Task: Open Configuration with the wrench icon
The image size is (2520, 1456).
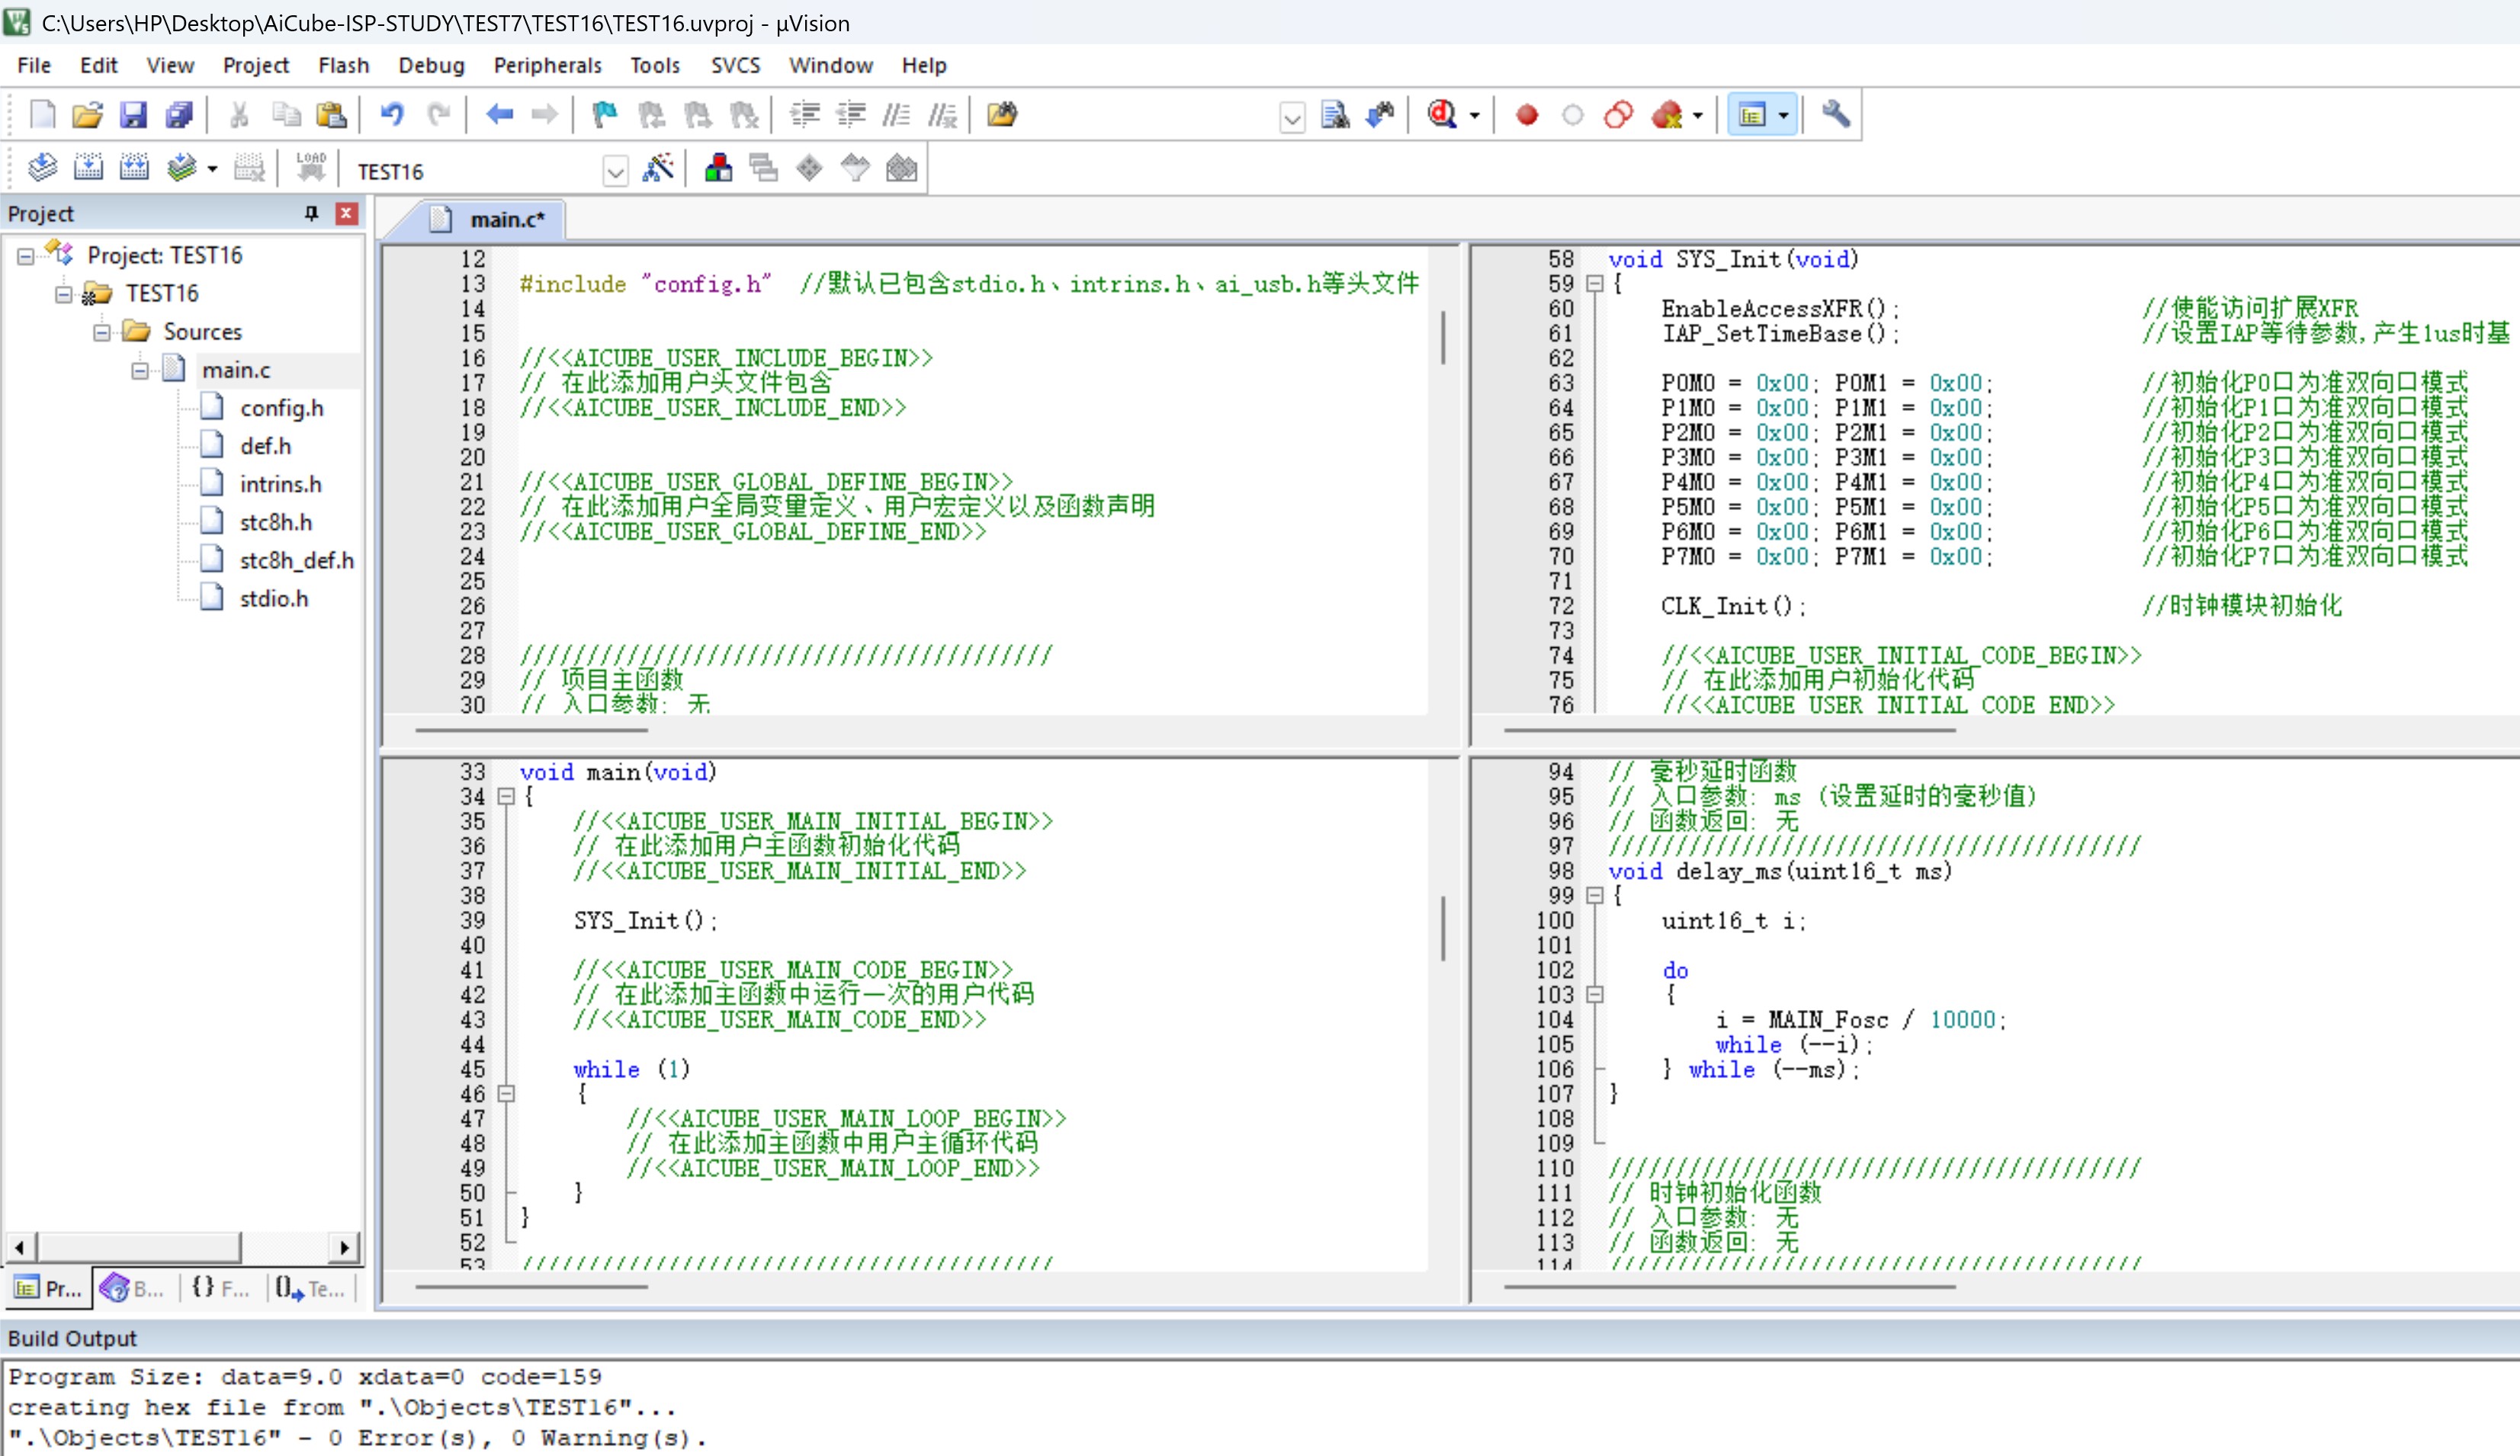Action: 1835,115
